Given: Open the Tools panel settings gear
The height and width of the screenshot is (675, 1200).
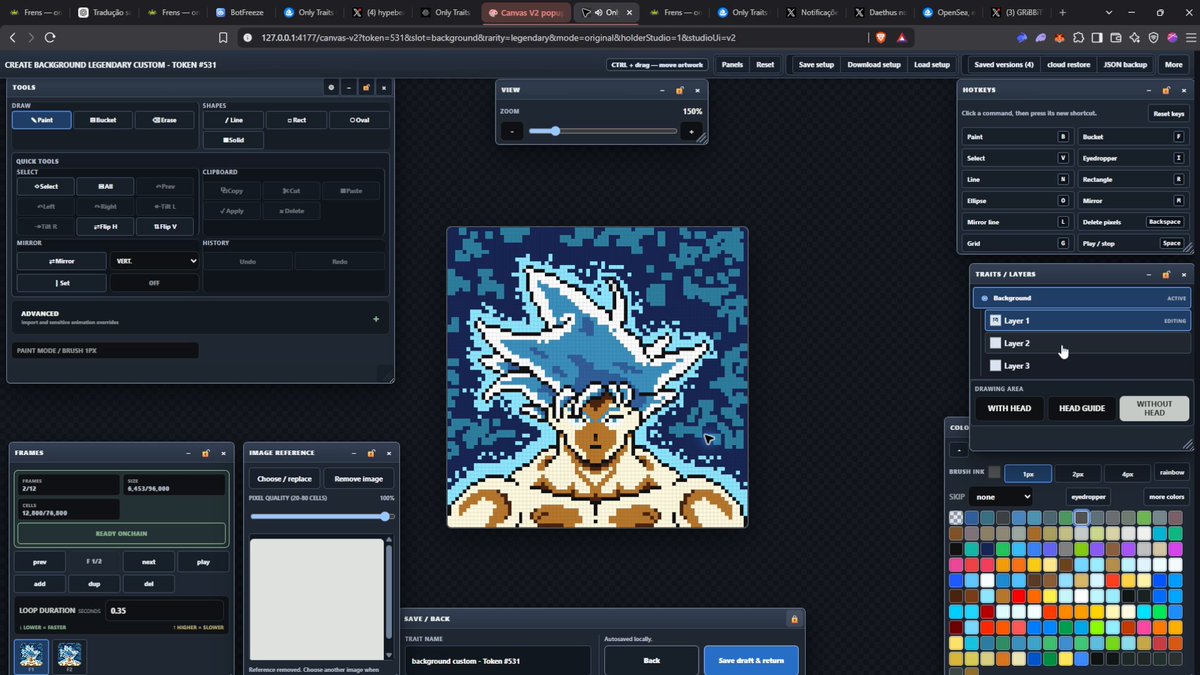Looking at the screenshot, I should [x=331, y=88].
